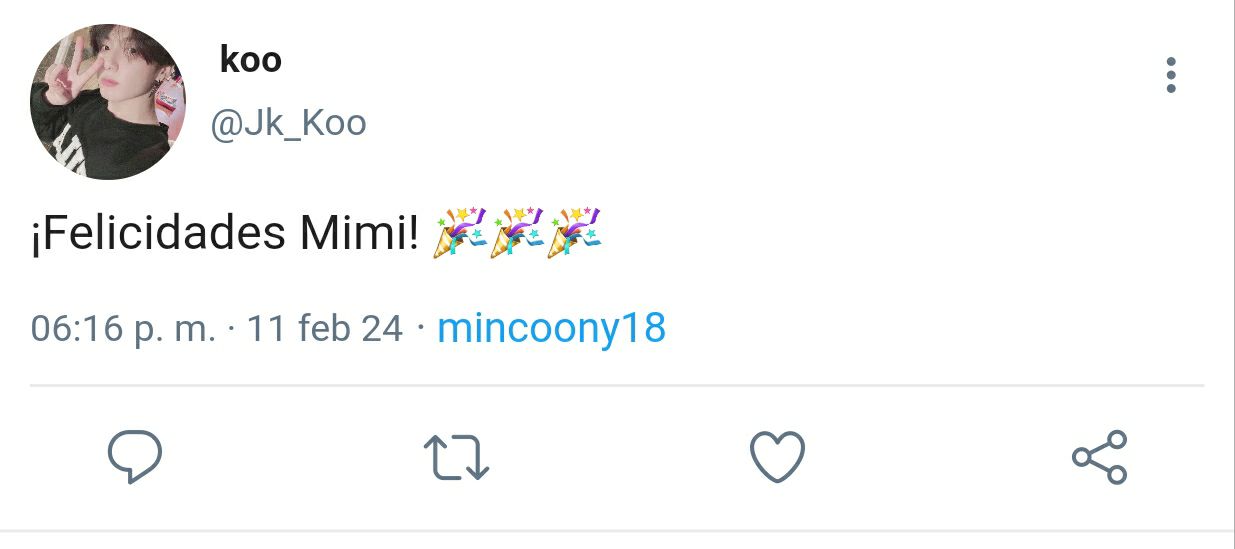Image resolution: width=1235 pixels, height=549 pixels.
Task: Open the reply speech bubble icon
Action: coord(135,457)
